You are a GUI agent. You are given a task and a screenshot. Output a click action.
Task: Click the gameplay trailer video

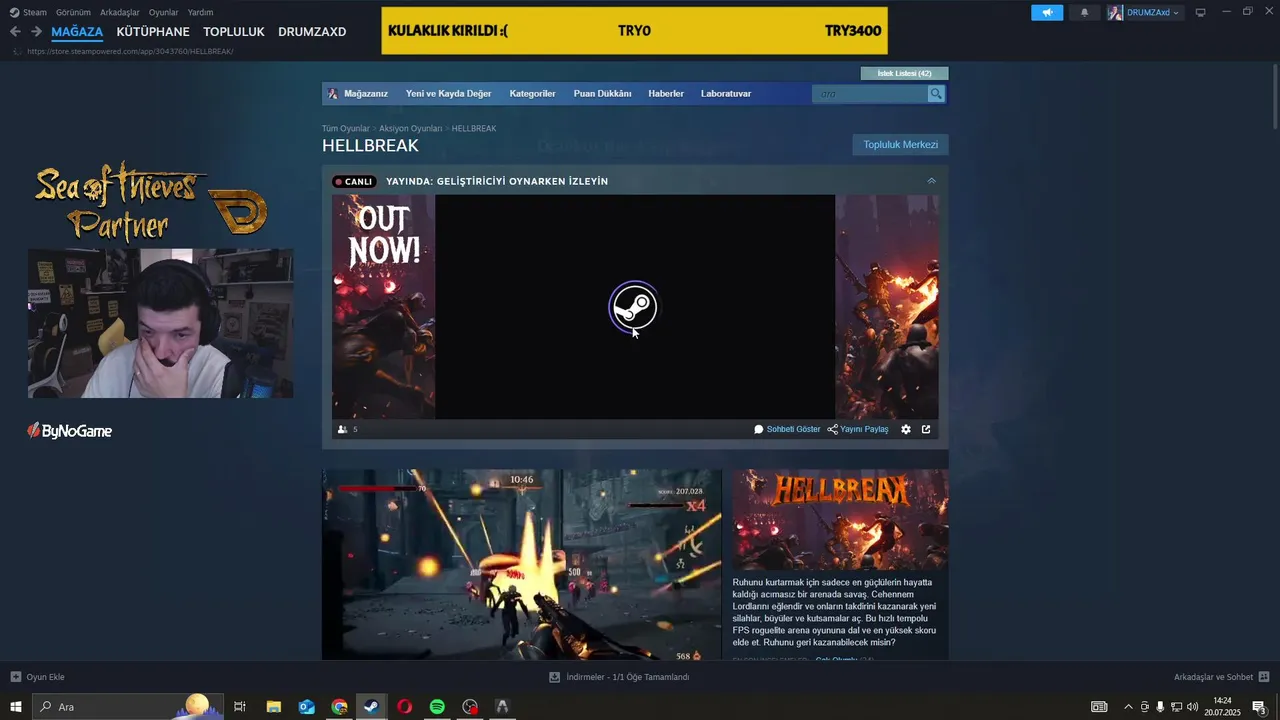521,565
